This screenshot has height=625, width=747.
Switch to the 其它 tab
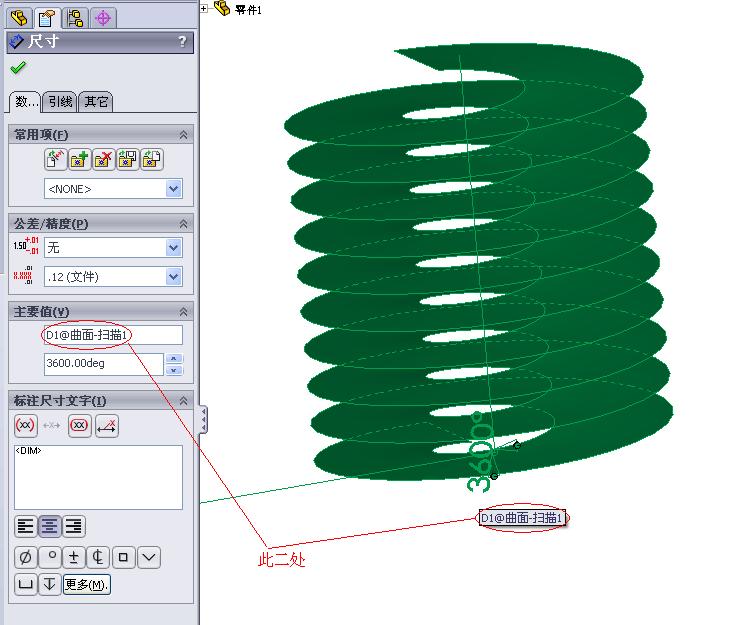(96, 101)
